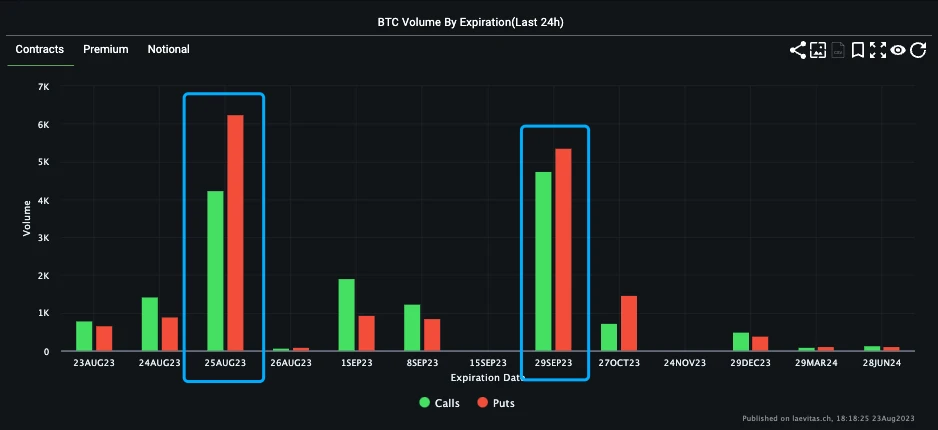Click the 28JUN24 axis label
This screenshot has width=938, height=430.
point(881,363)
